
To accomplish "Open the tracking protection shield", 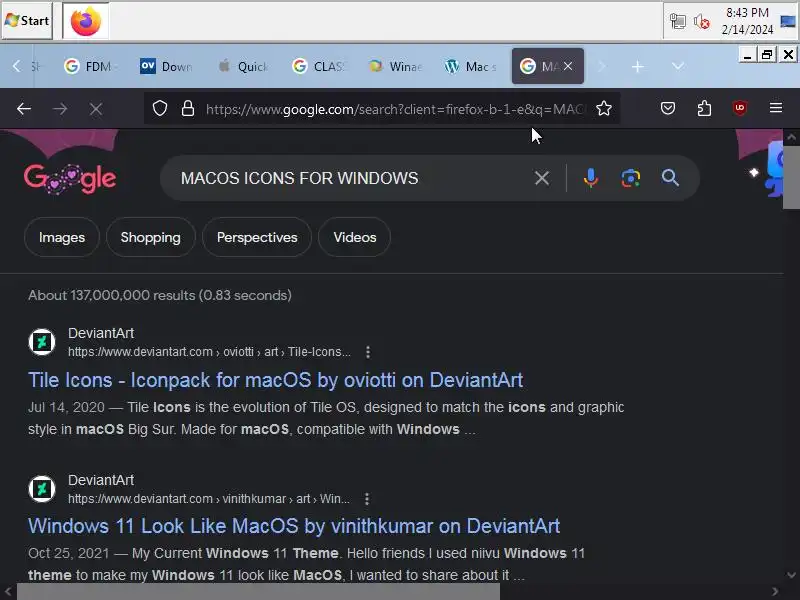I will pyautogui.click(x=160, y=109).
